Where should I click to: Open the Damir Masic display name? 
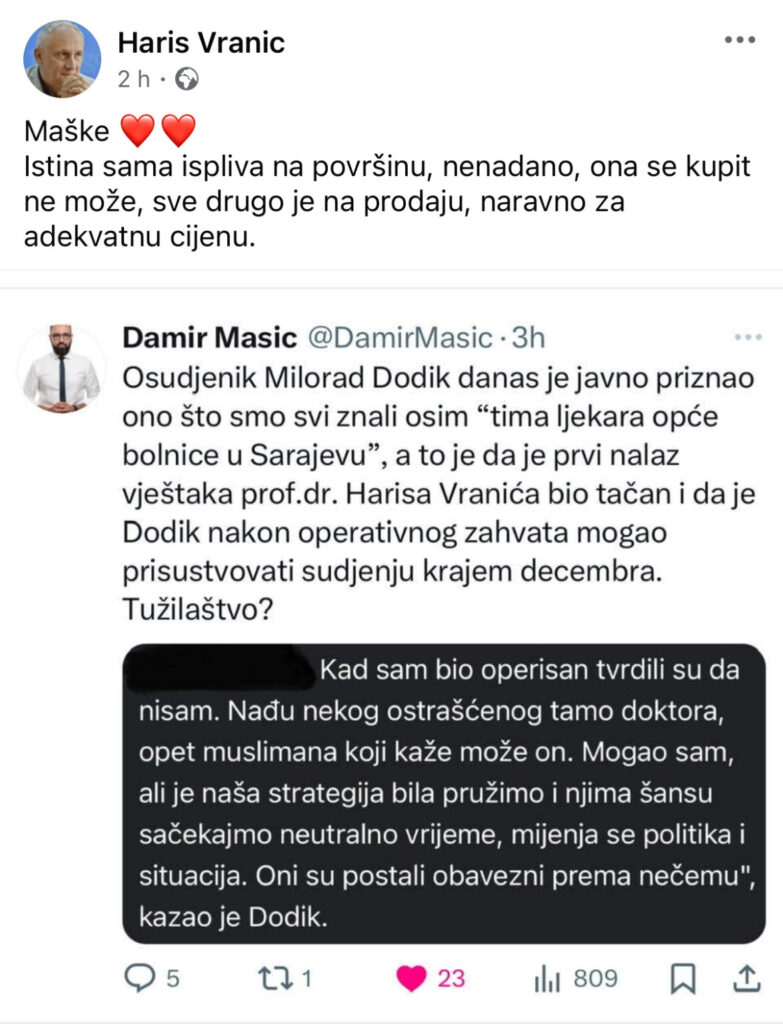click(x=210, y=338)
